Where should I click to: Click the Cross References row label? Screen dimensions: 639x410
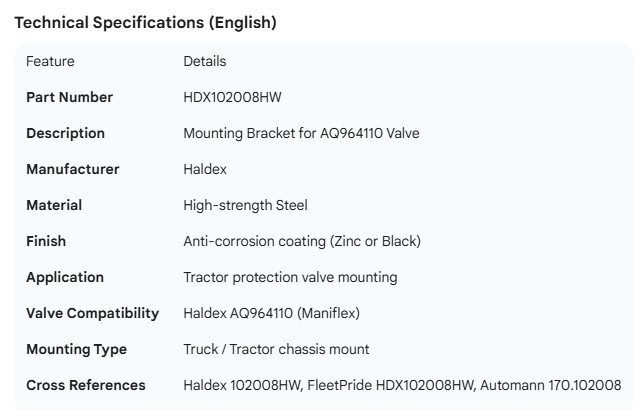tap(85, 385)
